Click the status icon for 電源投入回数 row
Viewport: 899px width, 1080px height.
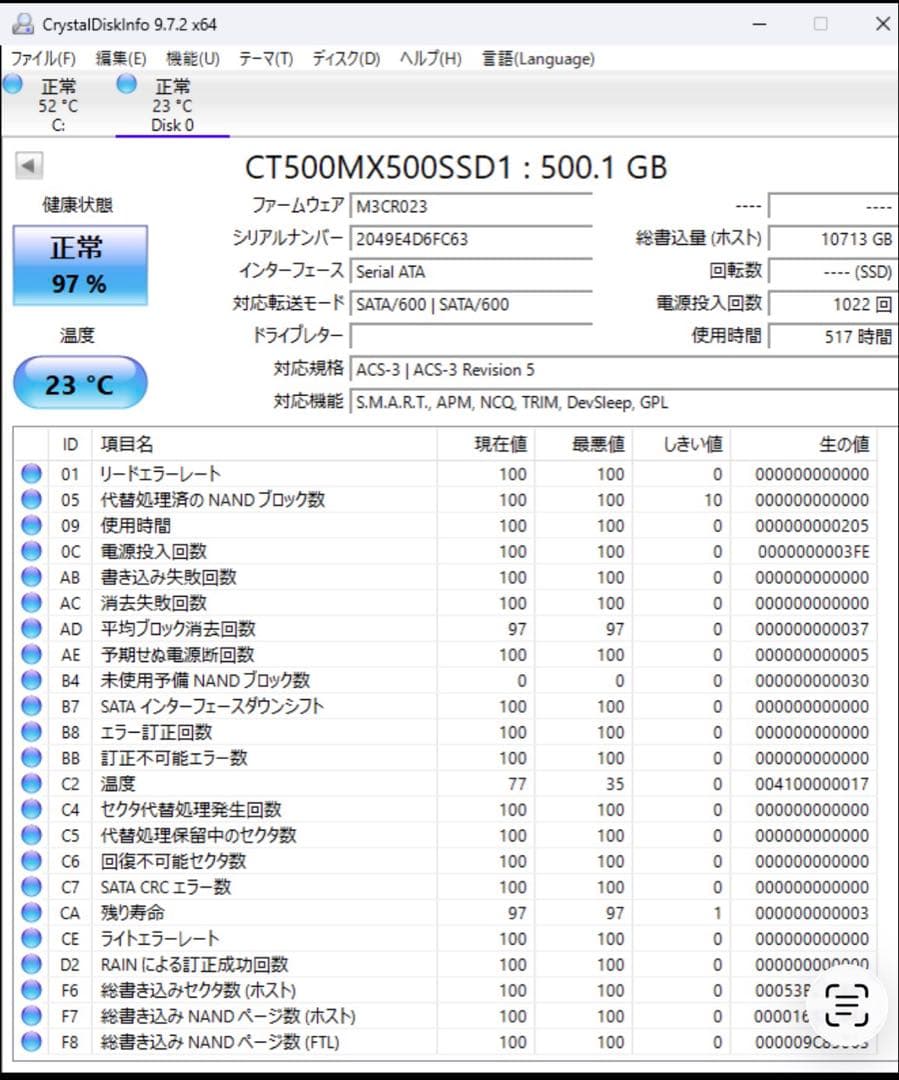(x=31, y=551)
